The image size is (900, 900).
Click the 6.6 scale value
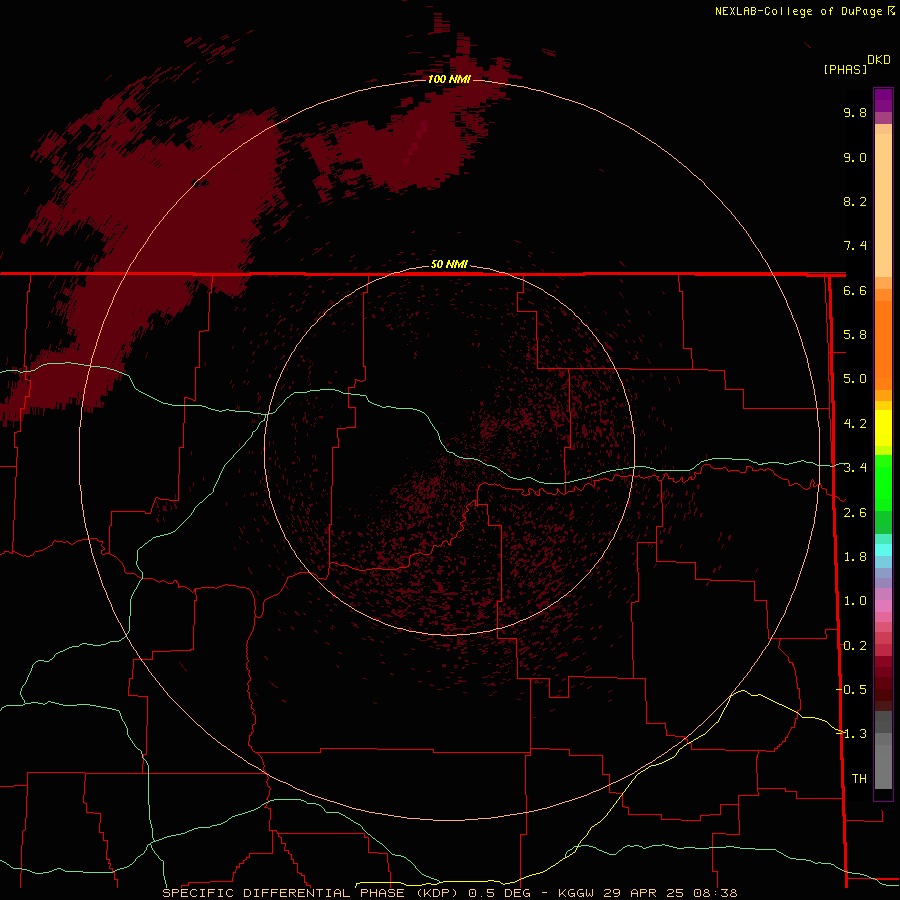(x=855, y=290)
